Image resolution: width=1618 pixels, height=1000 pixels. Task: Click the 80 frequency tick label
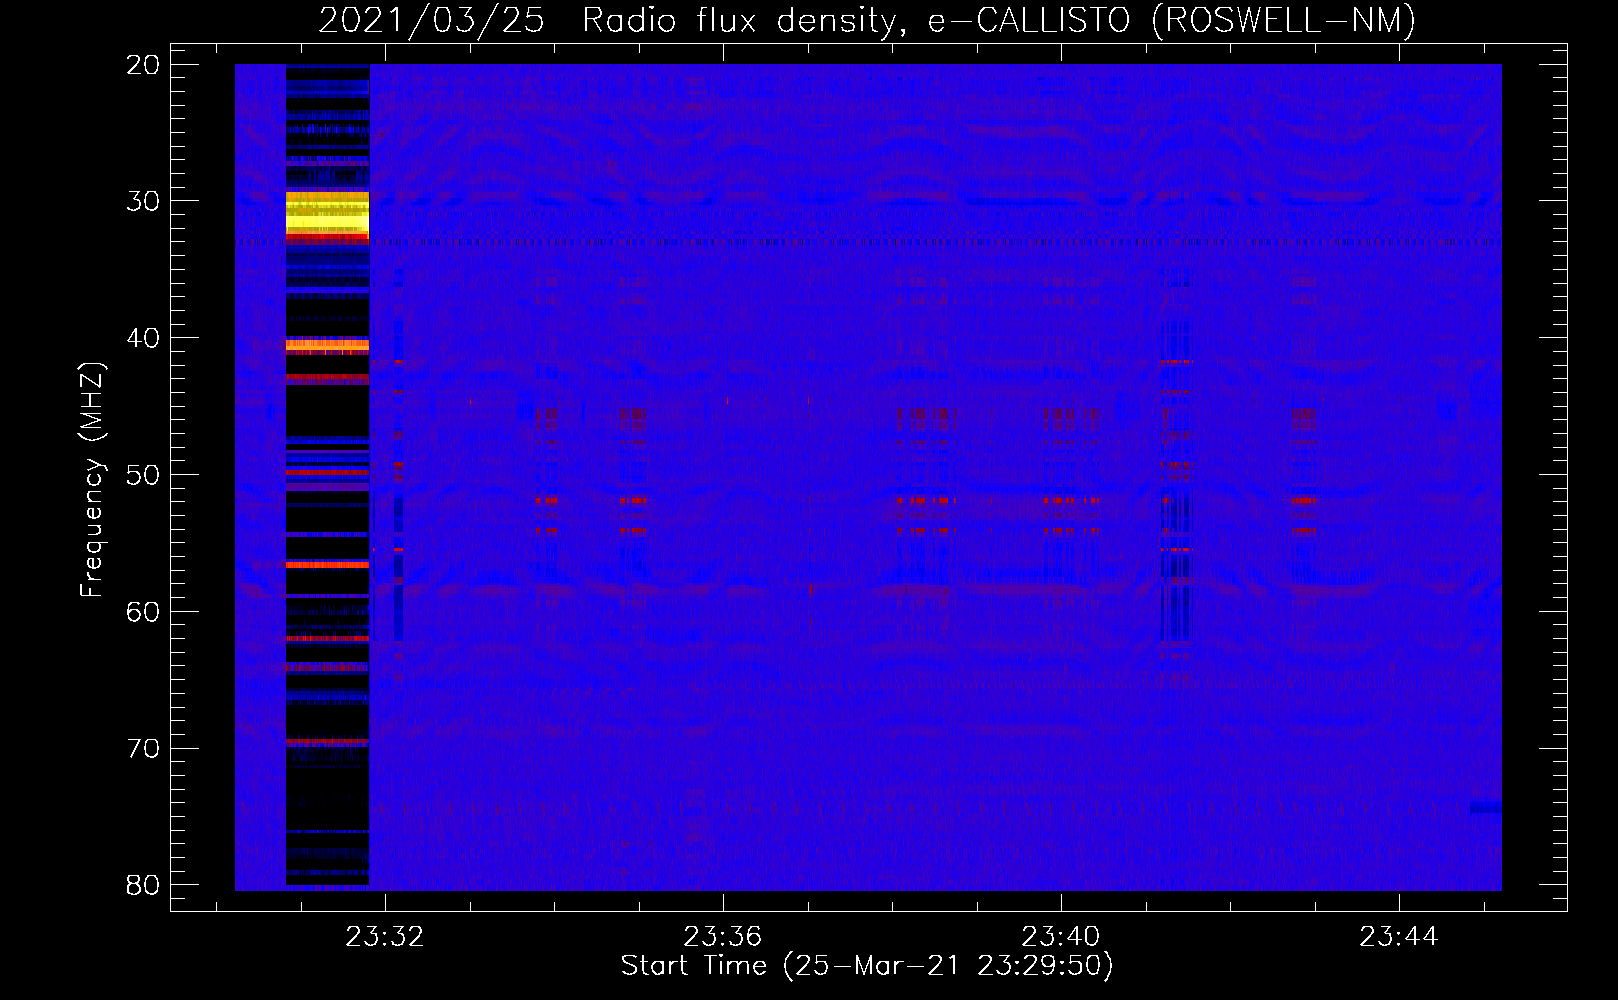coord(144,885)
